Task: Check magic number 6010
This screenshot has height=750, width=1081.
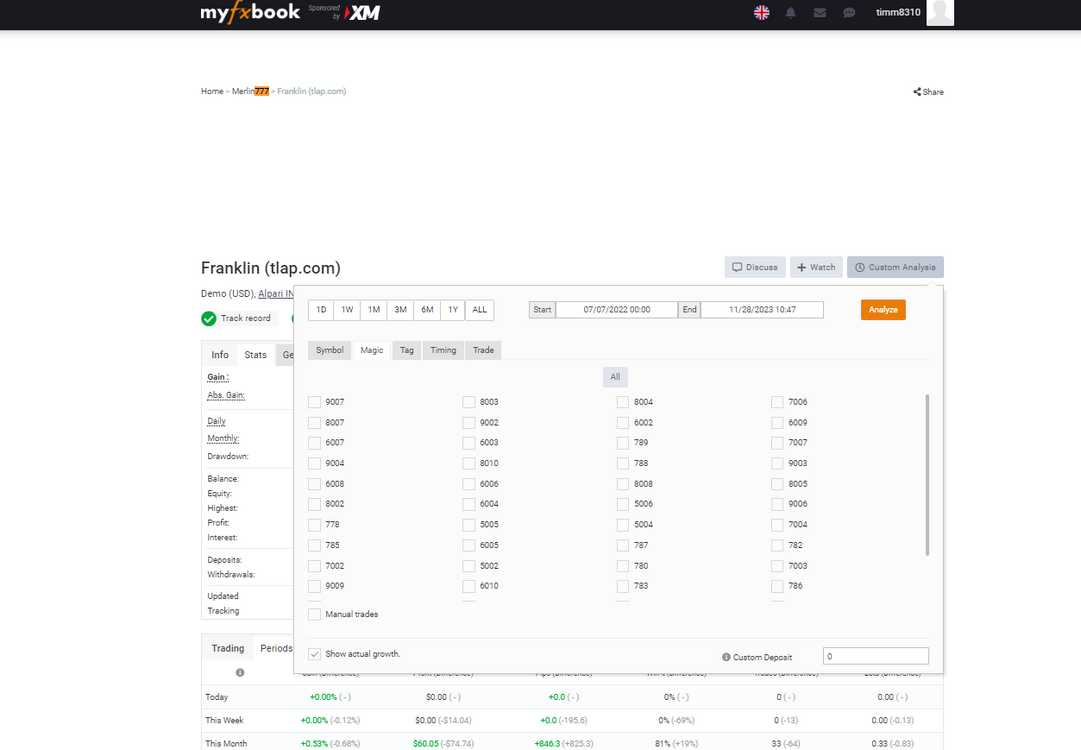Action: 469,586
